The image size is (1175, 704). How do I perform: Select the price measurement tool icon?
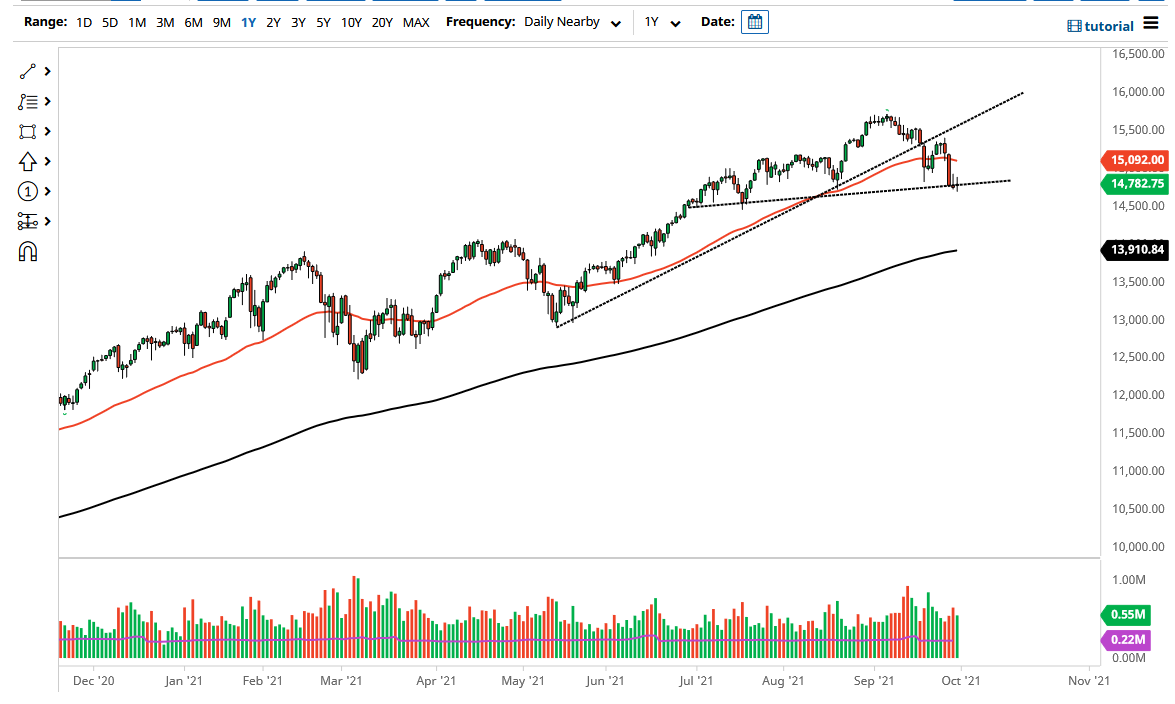pos(27,222)
